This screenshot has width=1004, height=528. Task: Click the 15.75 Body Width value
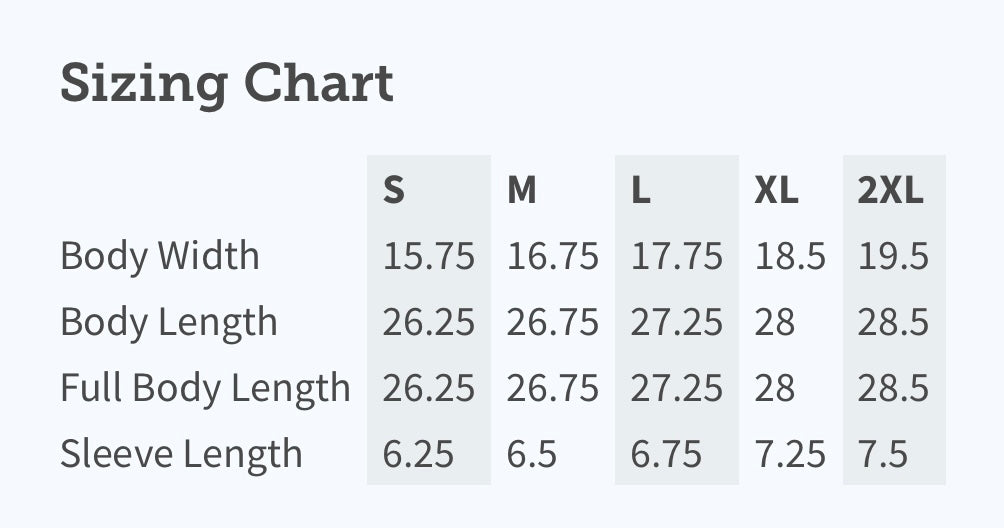coord(428,256)
